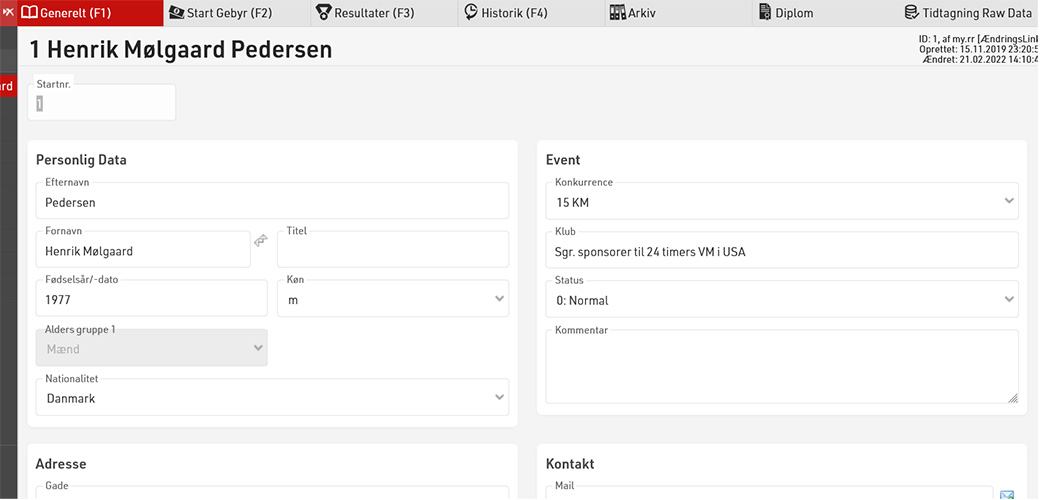This screenshot has width=1040, height=500.
Task: Go to the Historik (F4) tab
Action: (506, 13)
